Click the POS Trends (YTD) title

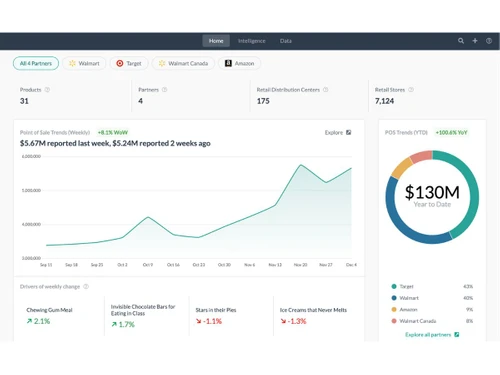pos(406,132)
